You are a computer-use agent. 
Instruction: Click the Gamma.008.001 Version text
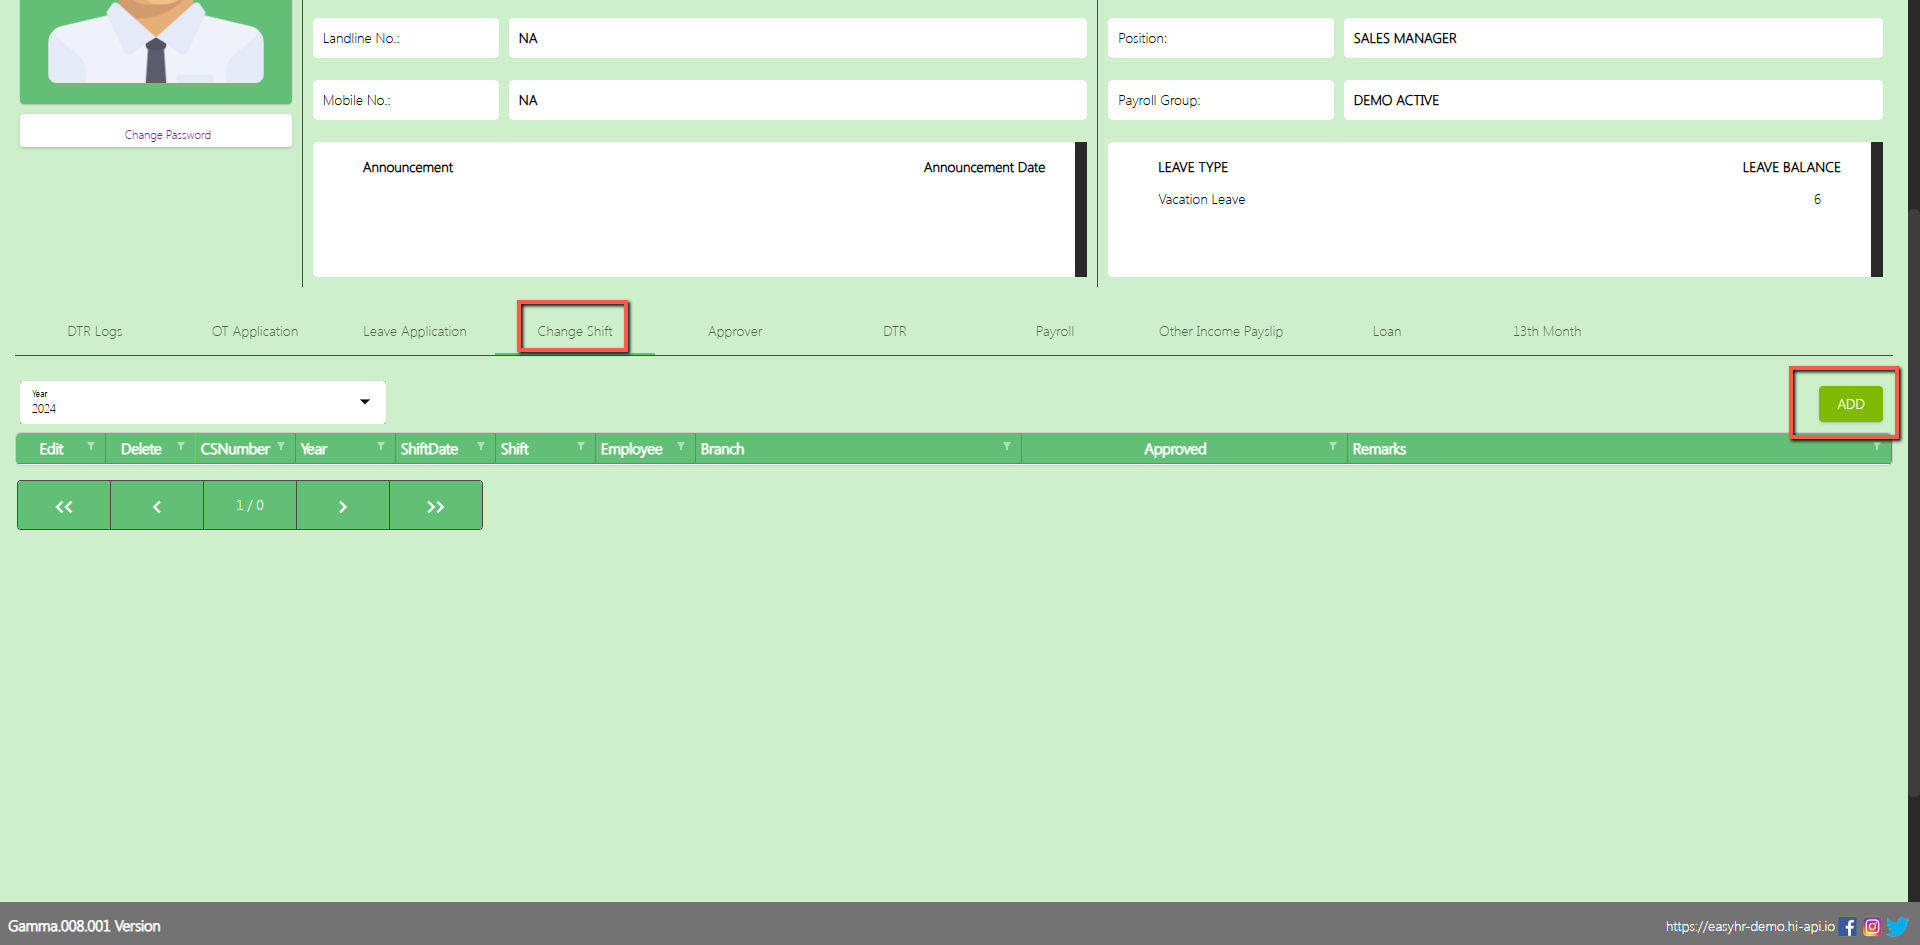84,926
